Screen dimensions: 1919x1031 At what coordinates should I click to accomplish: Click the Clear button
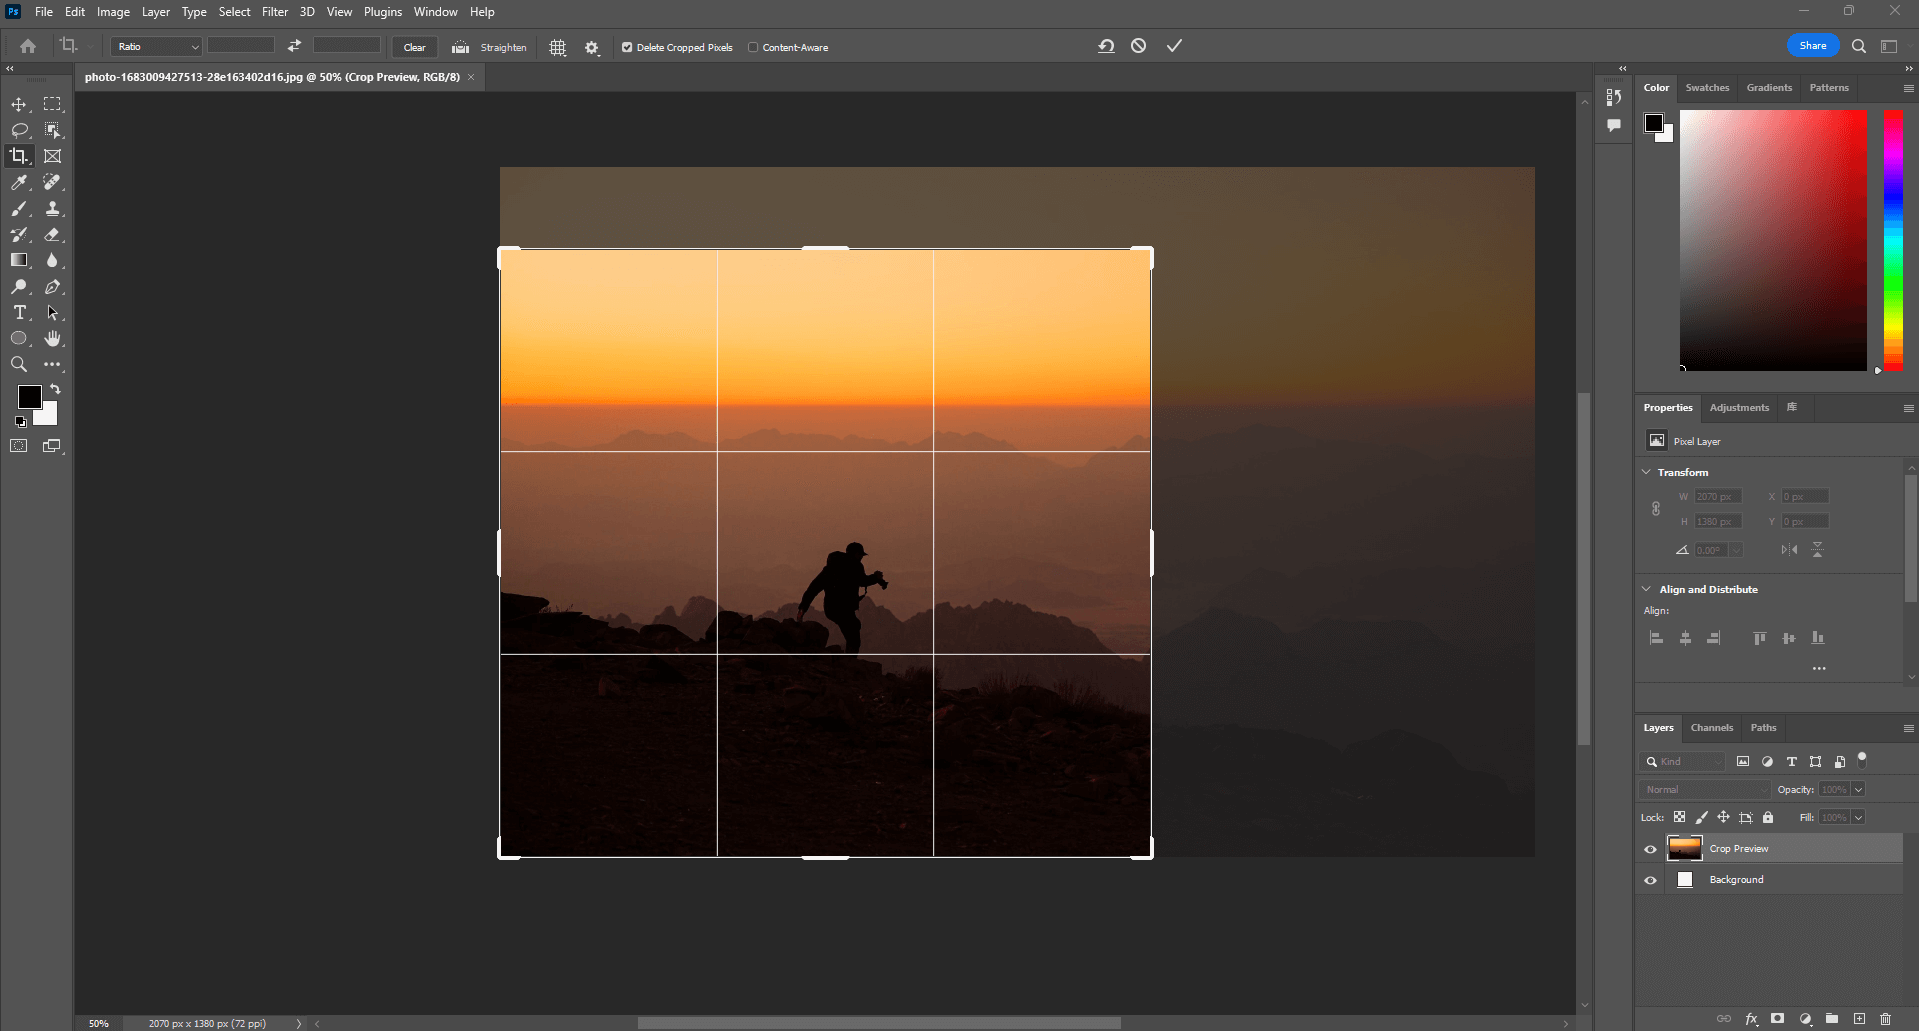414,47
